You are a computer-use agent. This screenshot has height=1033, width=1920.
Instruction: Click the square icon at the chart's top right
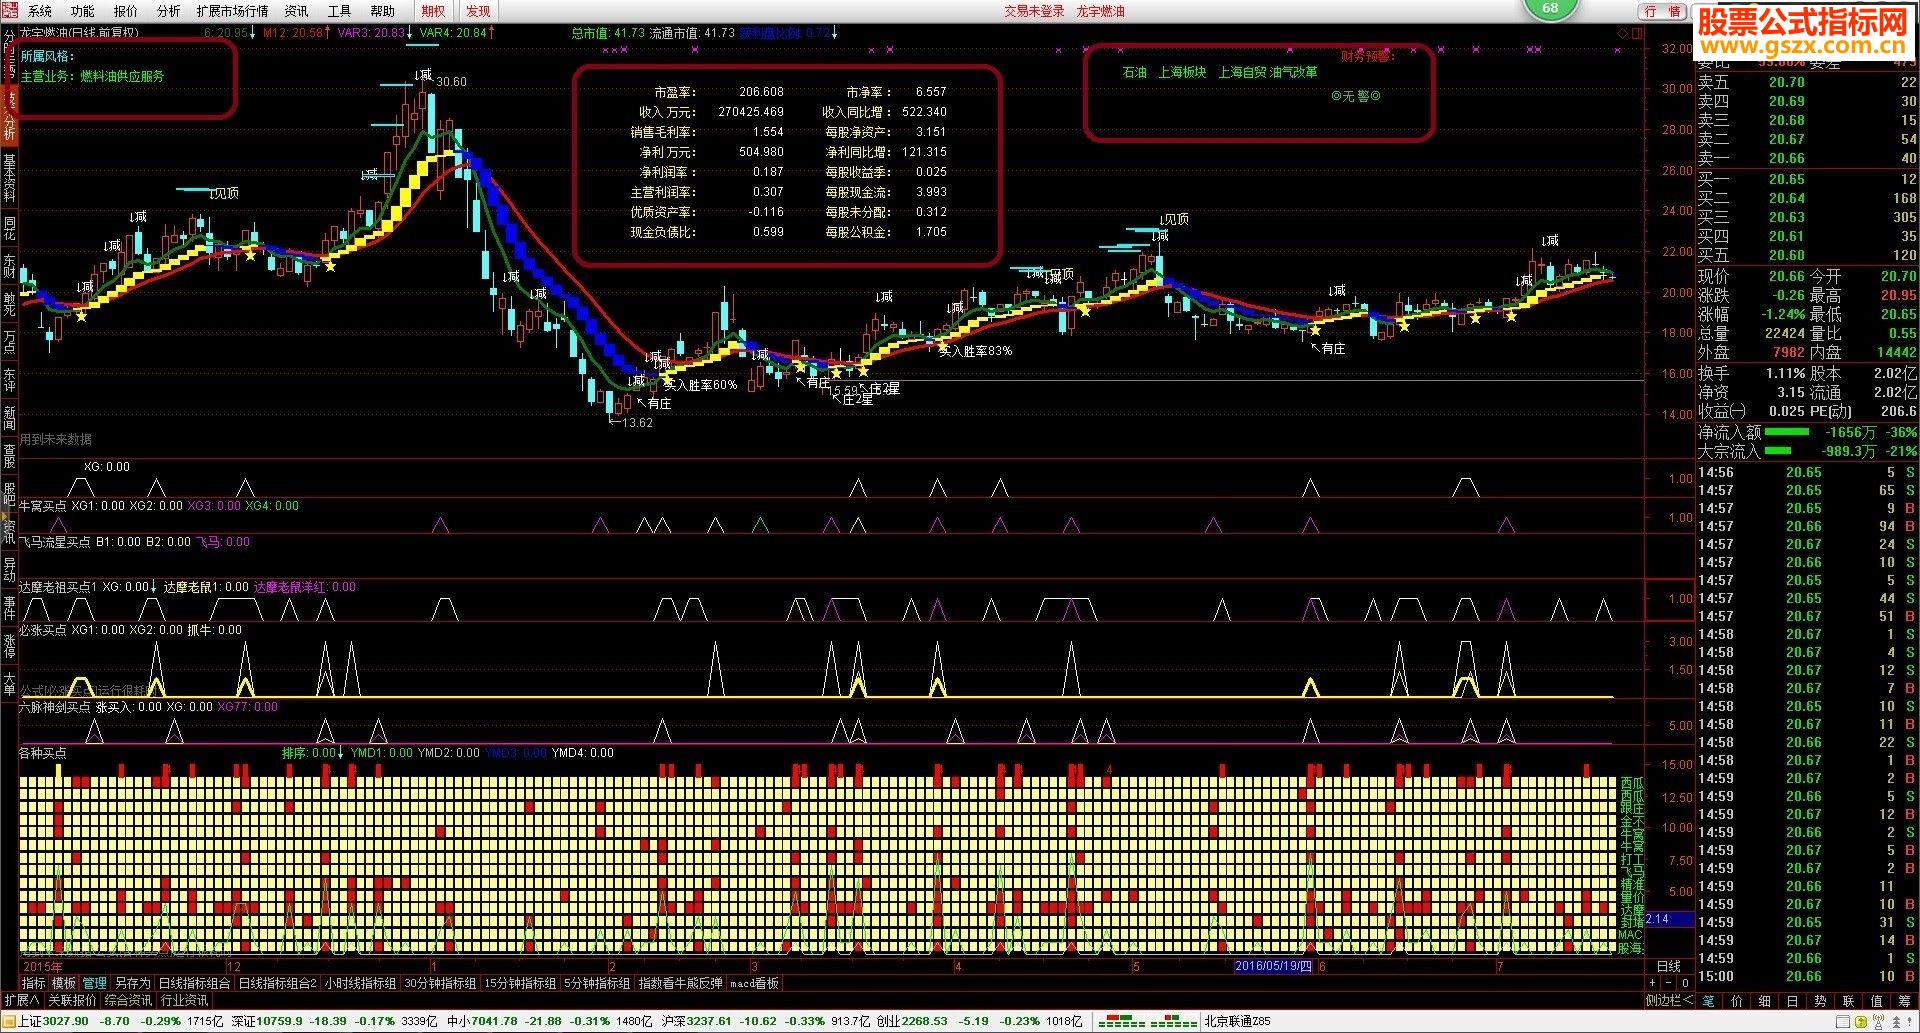point(1637,33)
